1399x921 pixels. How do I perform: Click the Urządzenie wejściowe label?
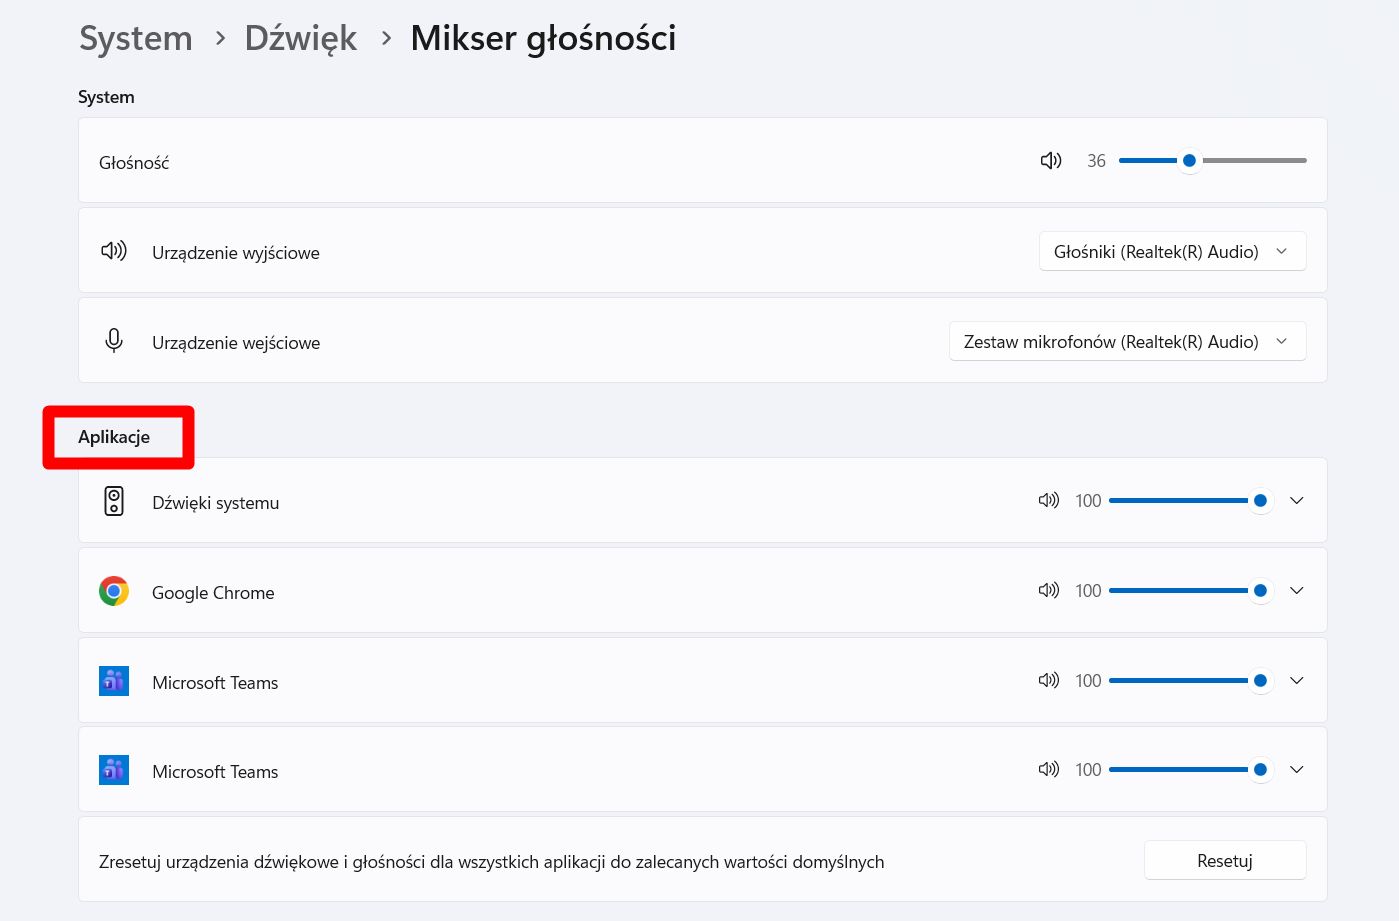pos(236,343)
